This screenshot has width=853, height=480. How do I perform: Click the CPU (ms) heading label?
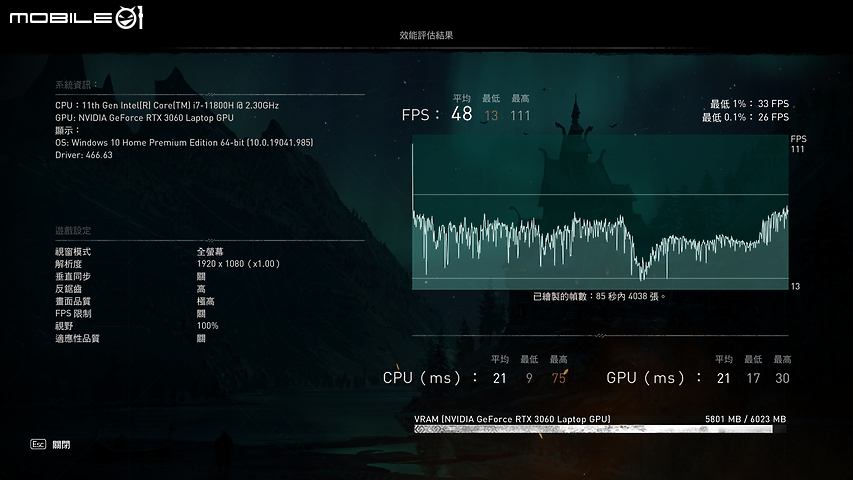point(430,378)
